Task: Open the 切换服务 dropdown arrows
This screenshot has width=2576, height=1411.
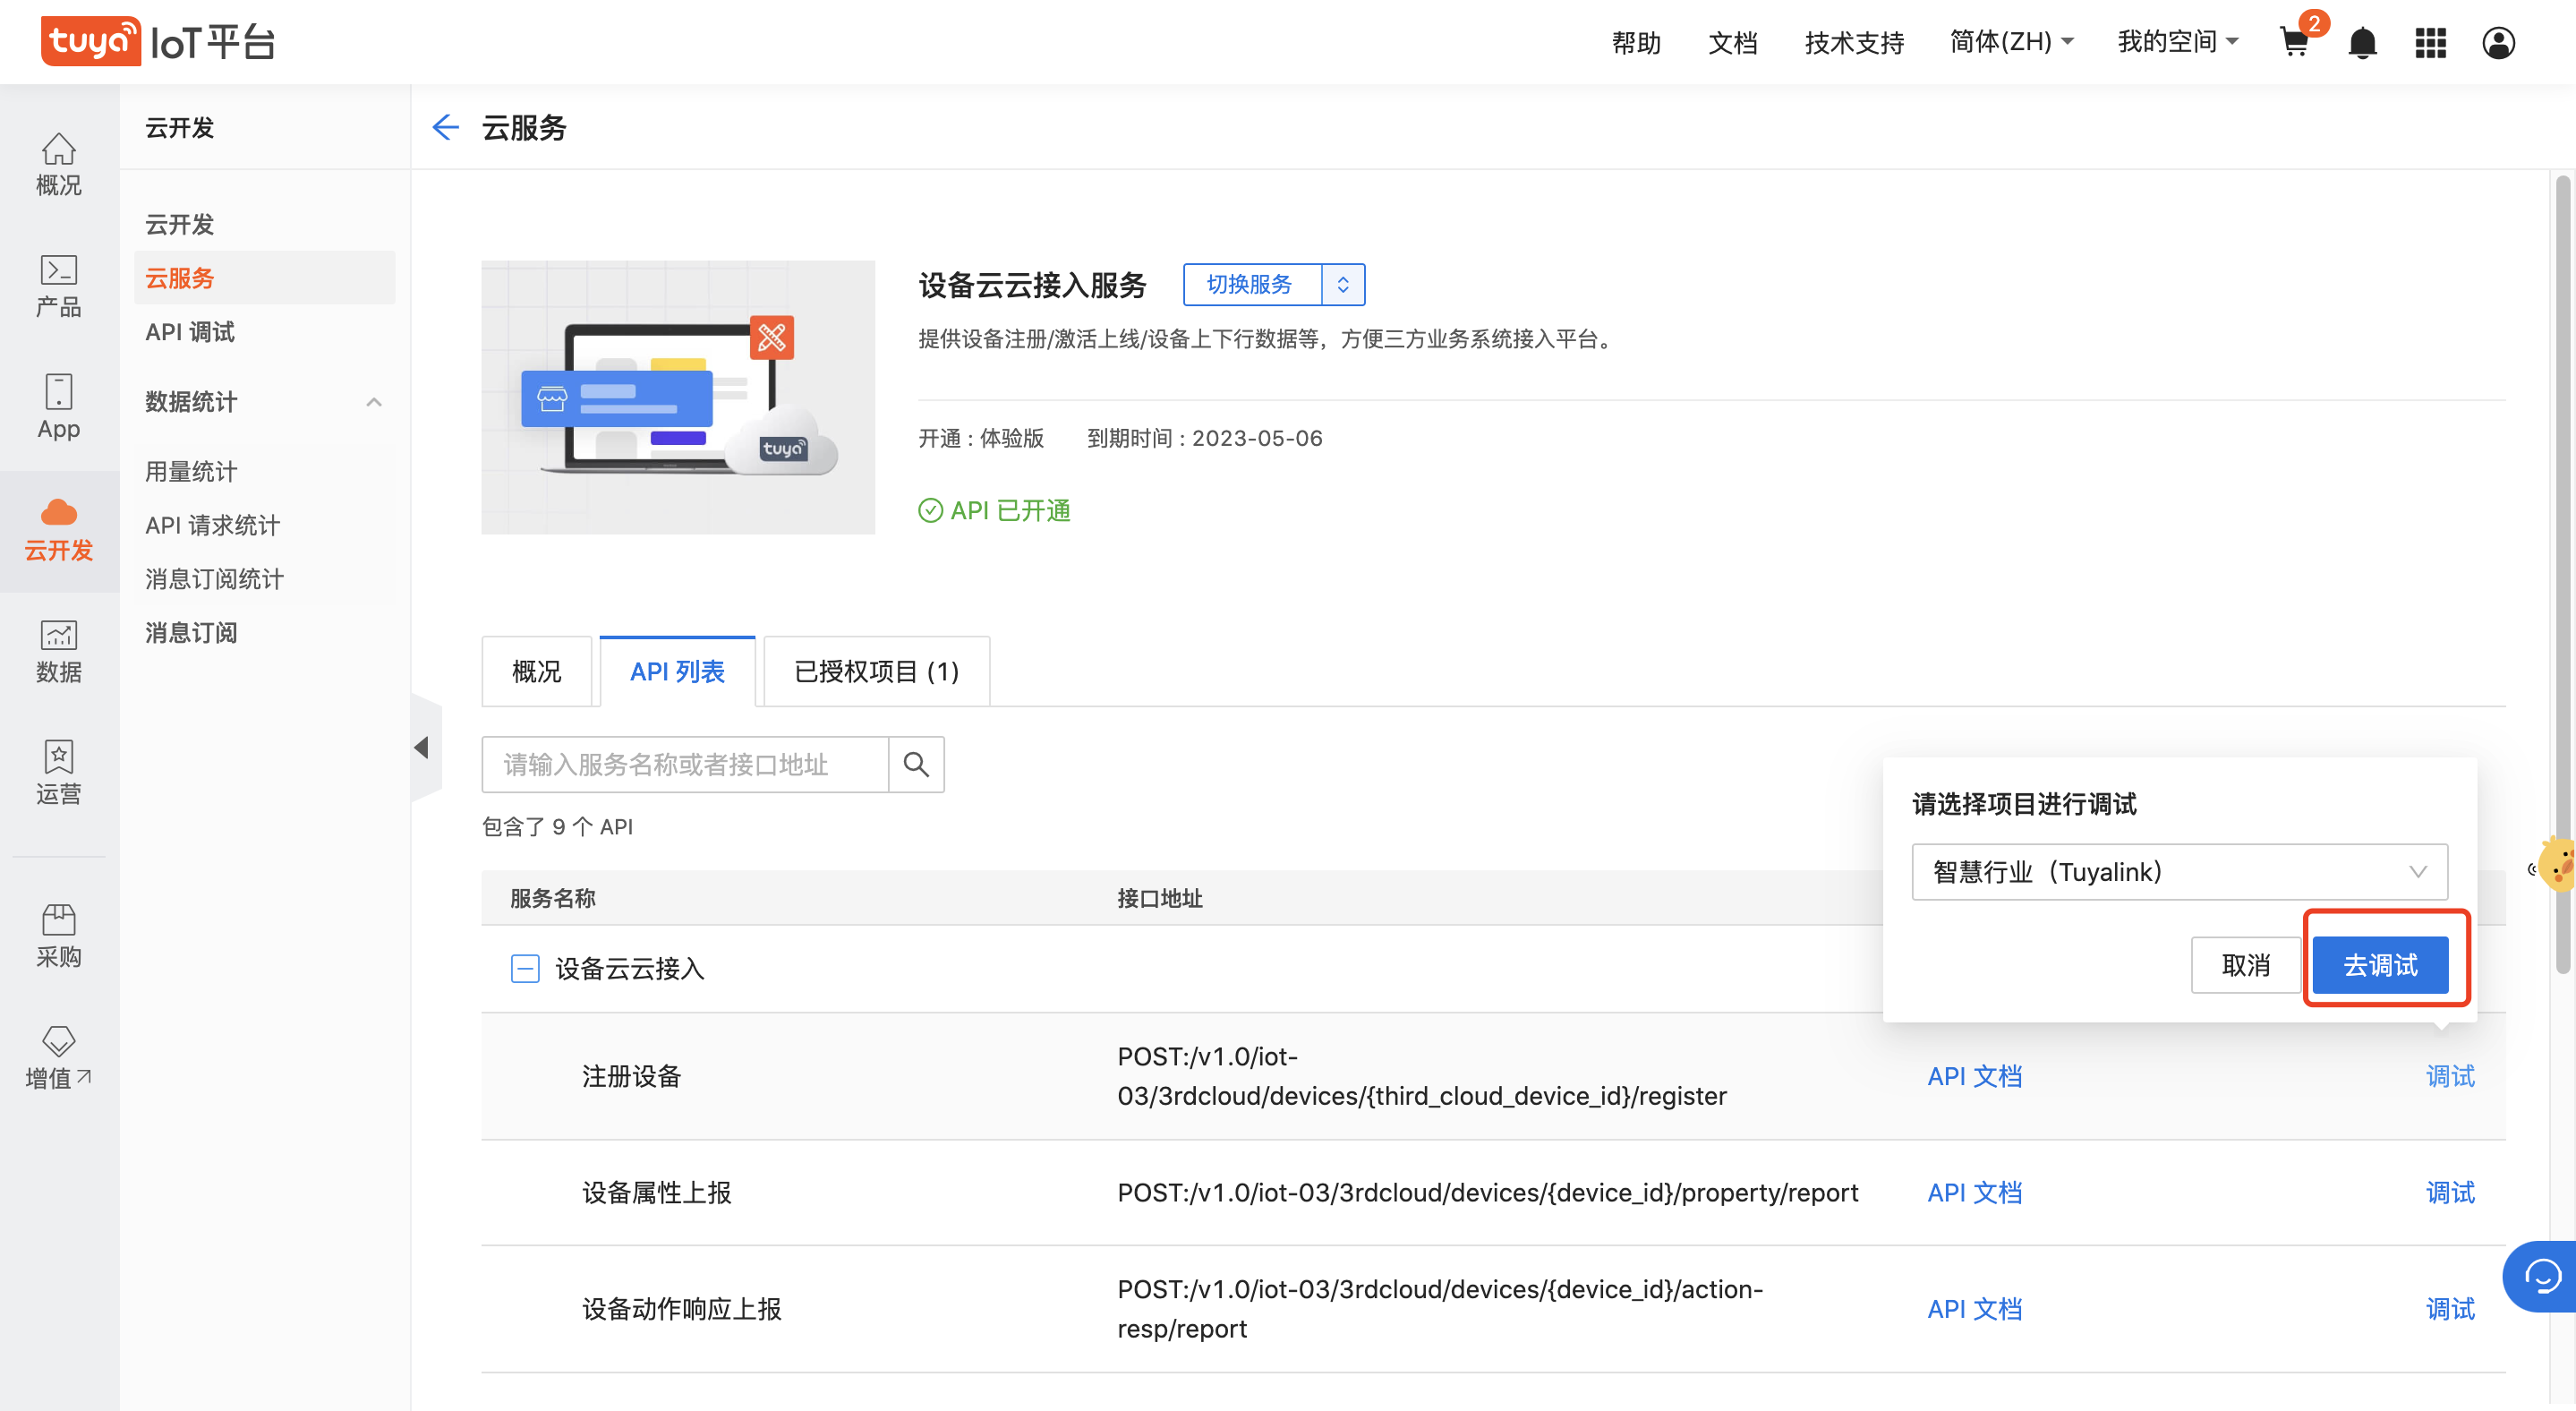Action: coord(1343,285)
